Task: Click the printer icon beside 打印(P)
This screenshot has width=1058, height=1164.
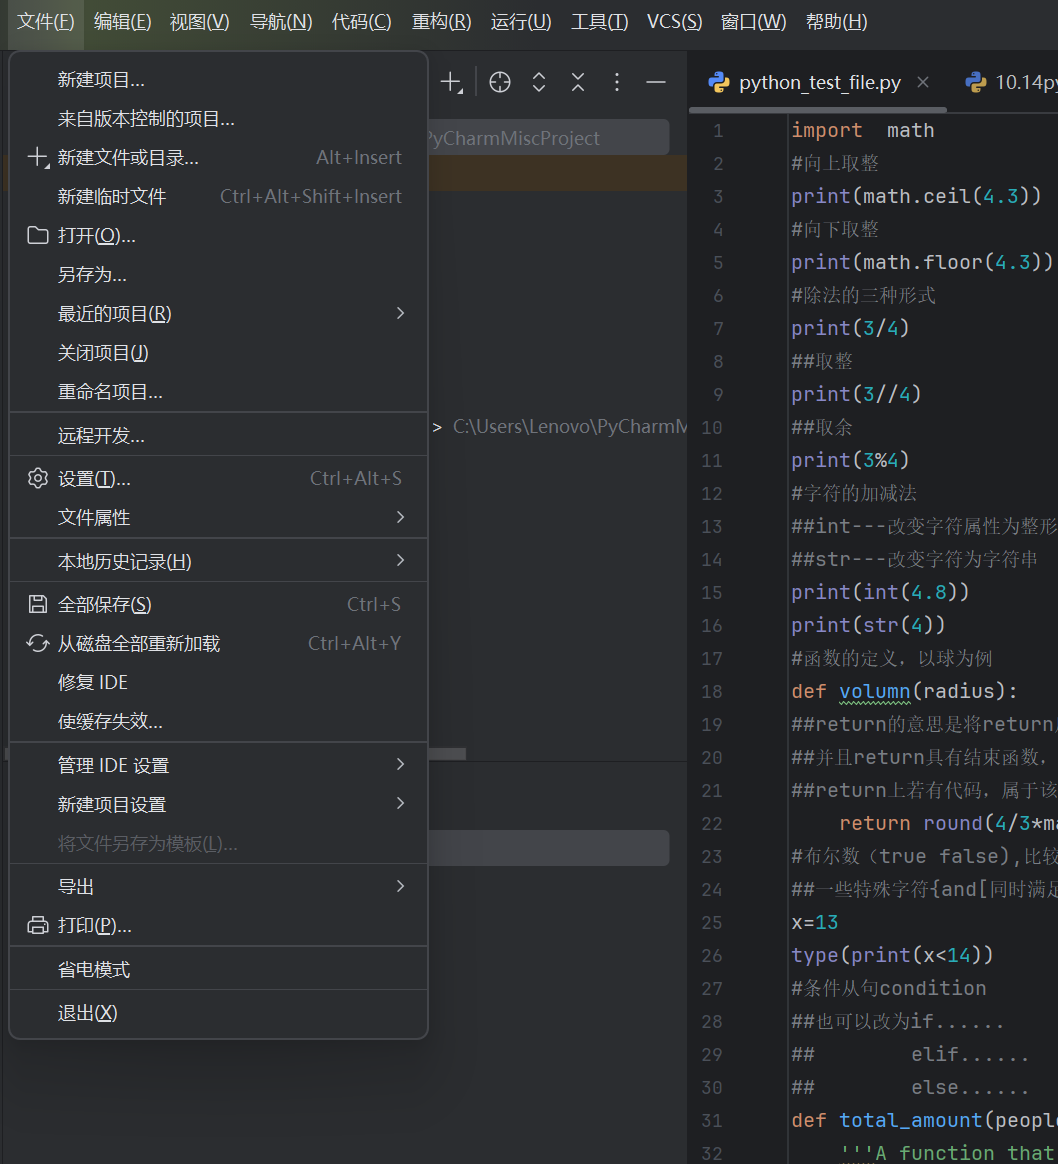Action: (x=37, y=925)
